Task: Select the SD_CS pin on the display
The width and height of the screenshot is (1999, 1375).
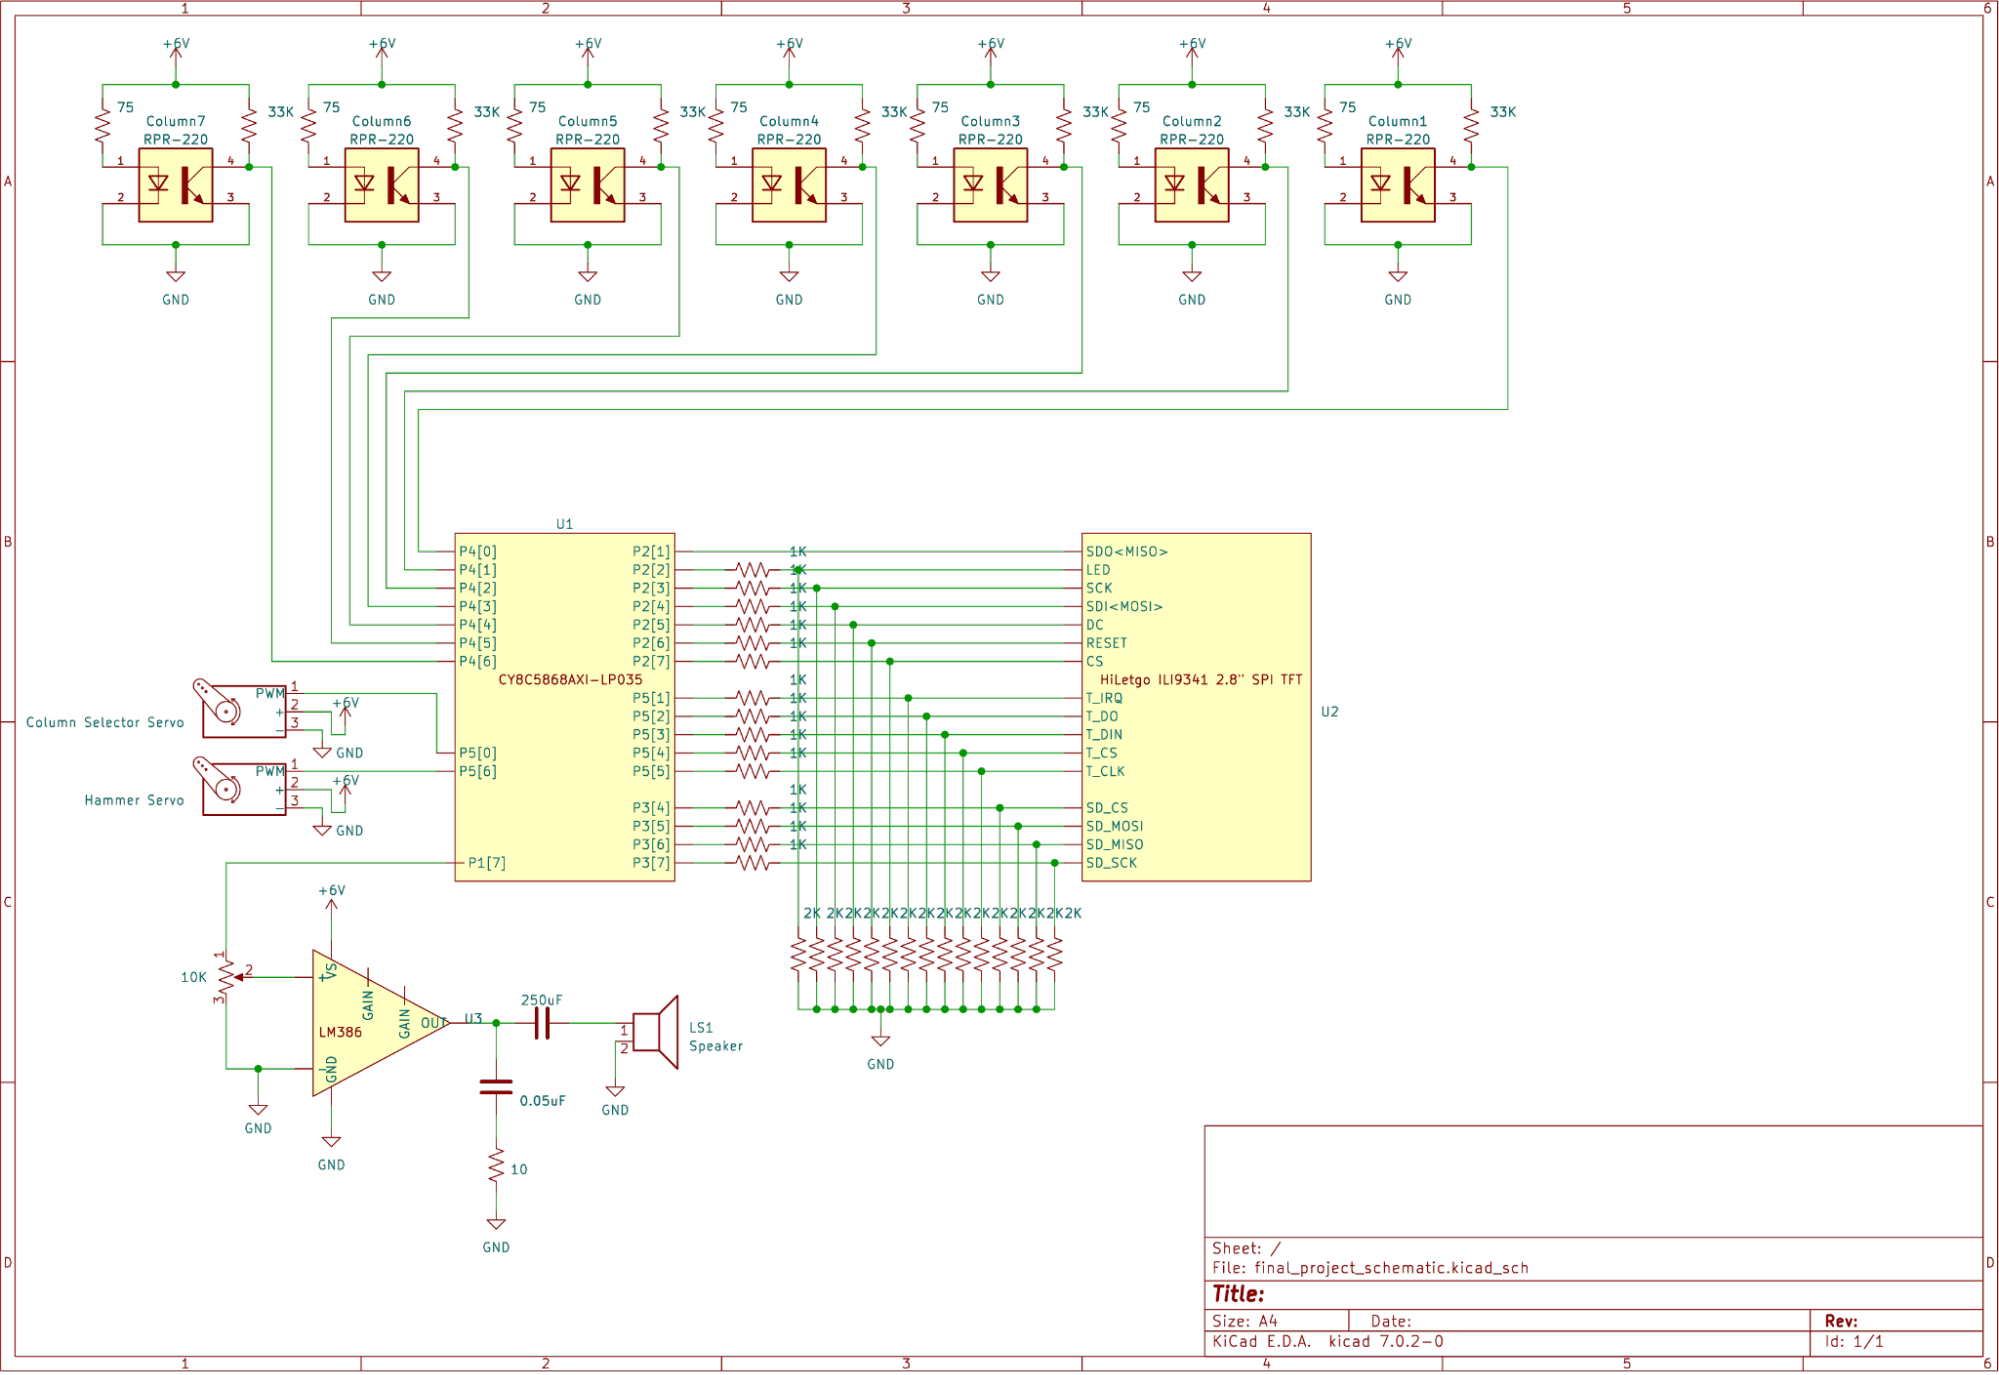Action: (1107, 808)
